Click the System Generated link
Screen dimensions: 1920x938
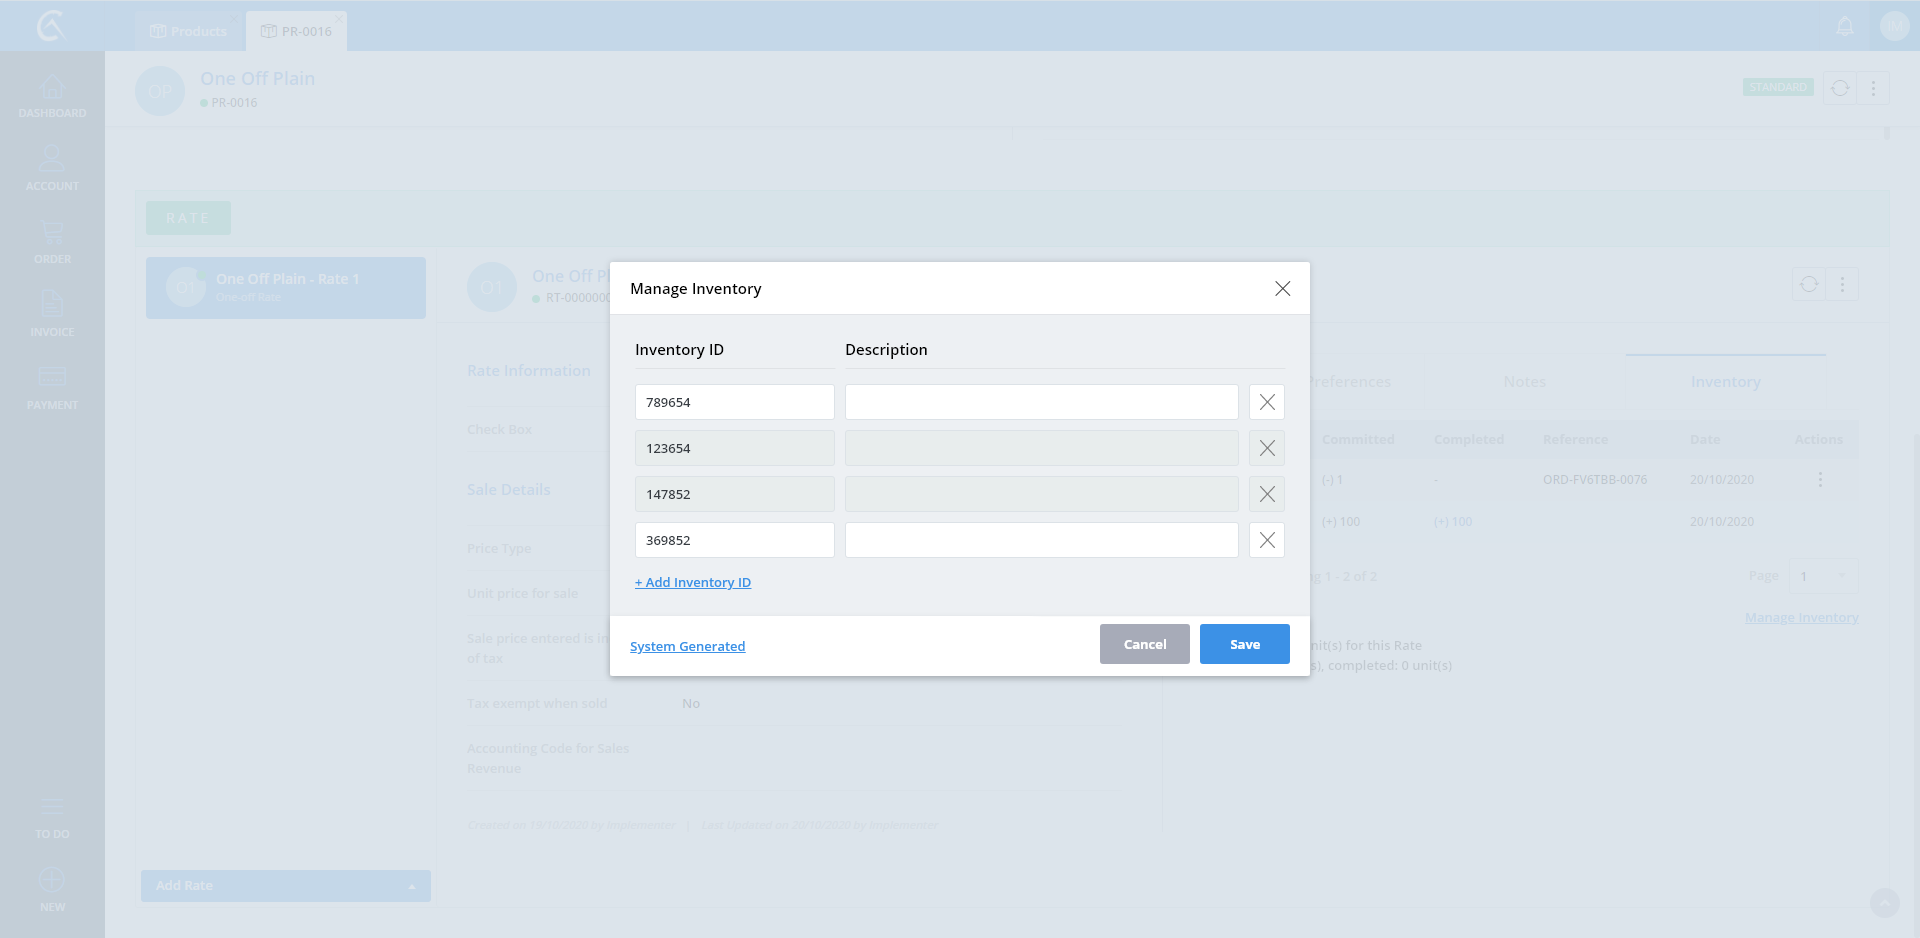(687, 647)
